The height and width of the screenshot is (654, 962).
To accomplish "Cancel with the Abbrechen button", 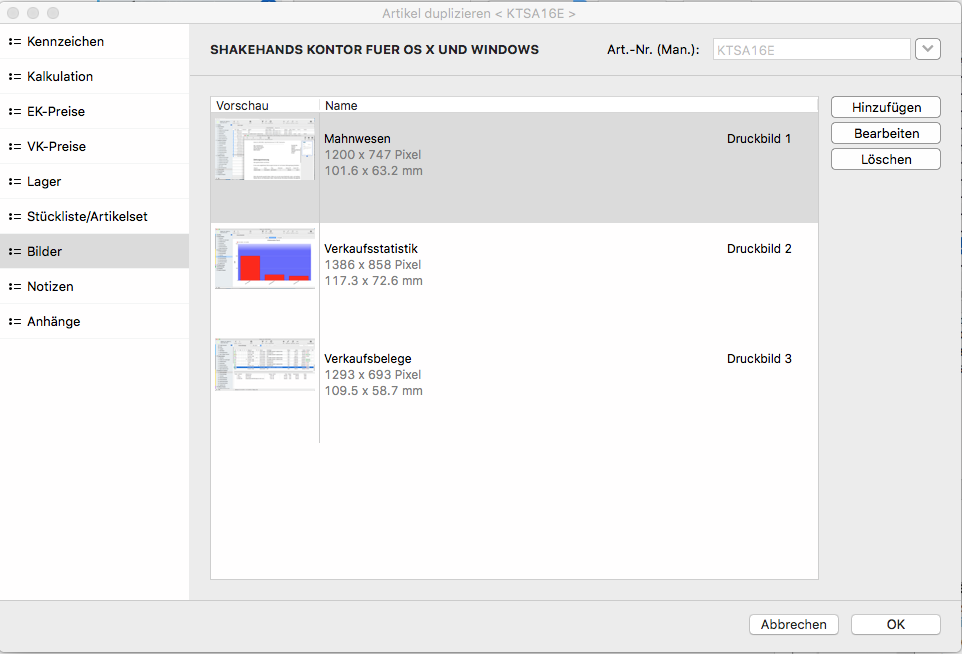I will [793, 624].
